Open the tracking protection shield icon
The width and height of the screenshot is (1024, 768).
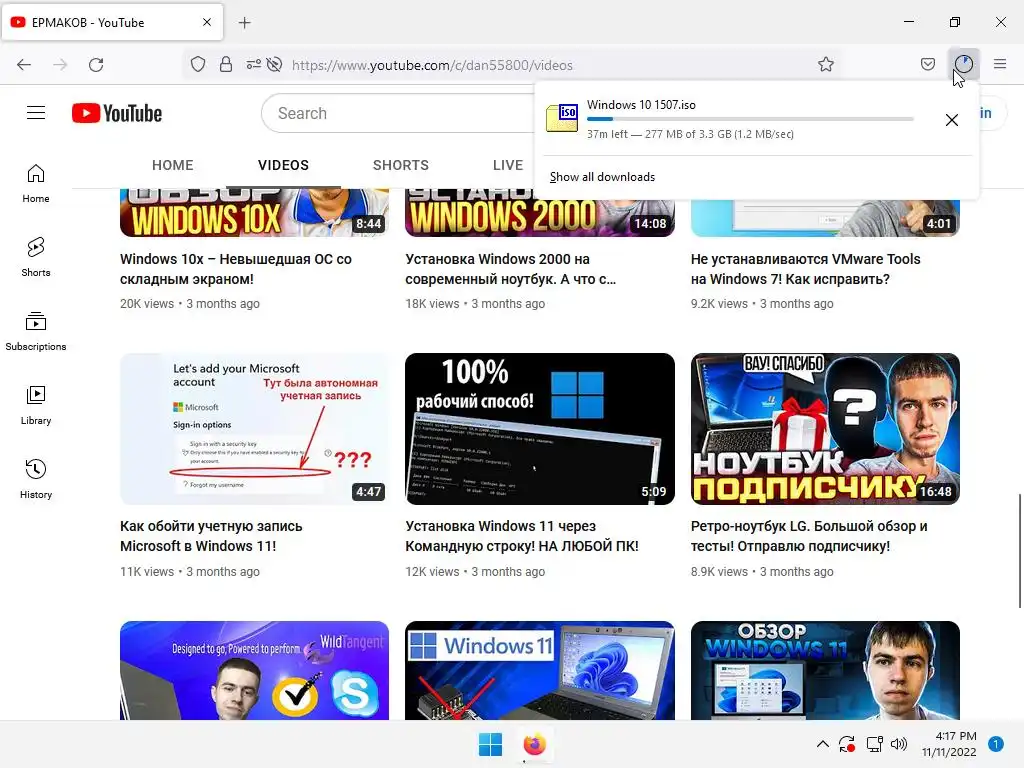[x=198, y=65]
